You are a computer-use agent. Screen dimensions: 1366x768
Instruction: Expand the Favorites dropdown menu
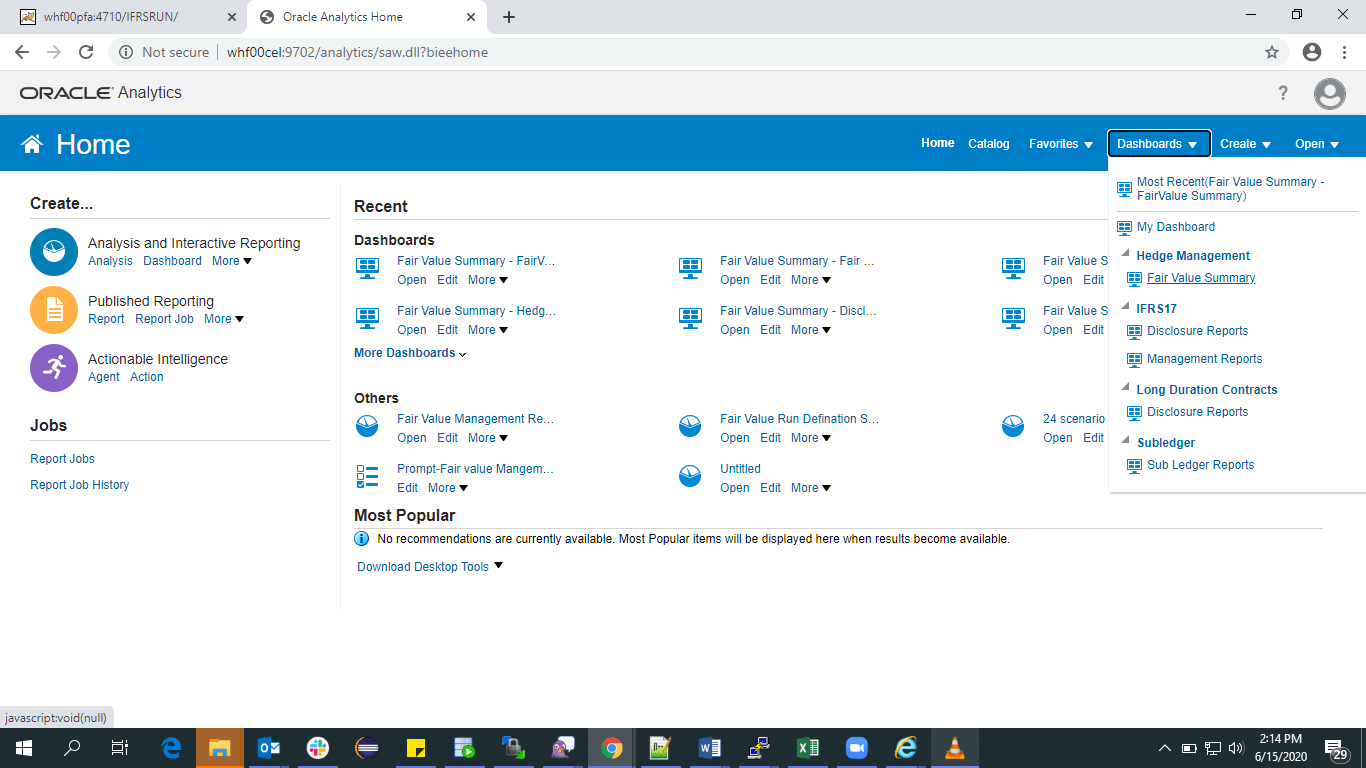pyautogui.click(x=1061, y=144)
